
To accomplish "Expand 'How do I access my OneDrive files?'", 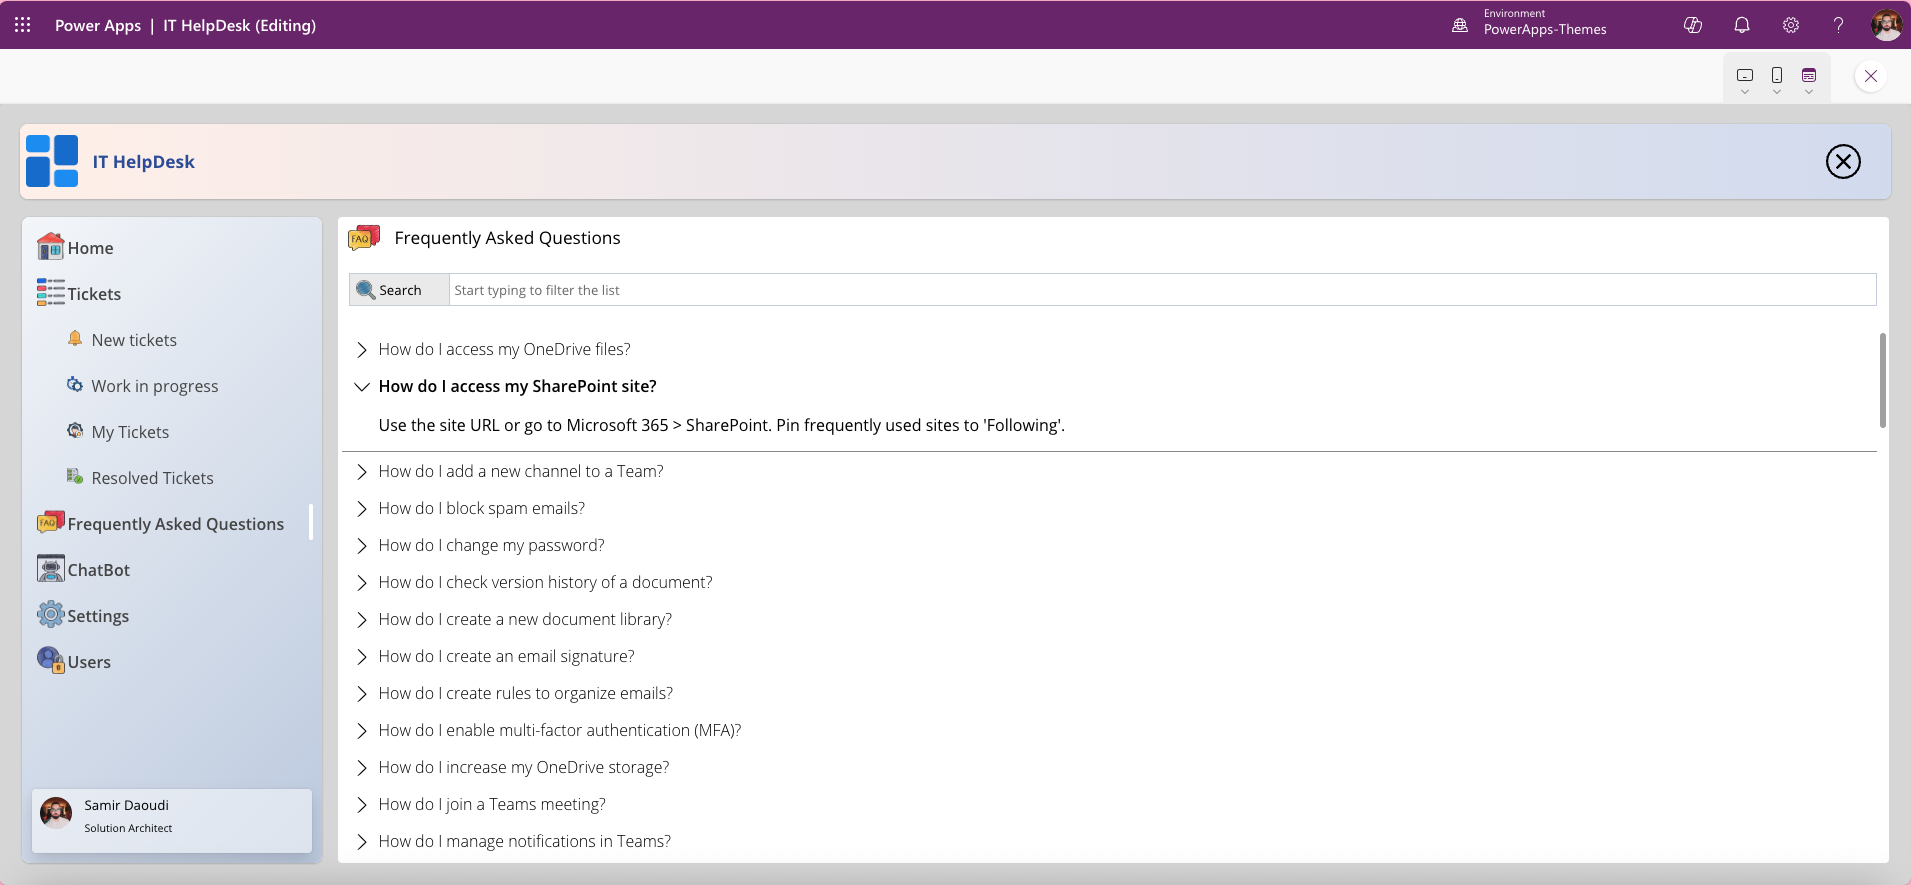I will pos(362,350).
